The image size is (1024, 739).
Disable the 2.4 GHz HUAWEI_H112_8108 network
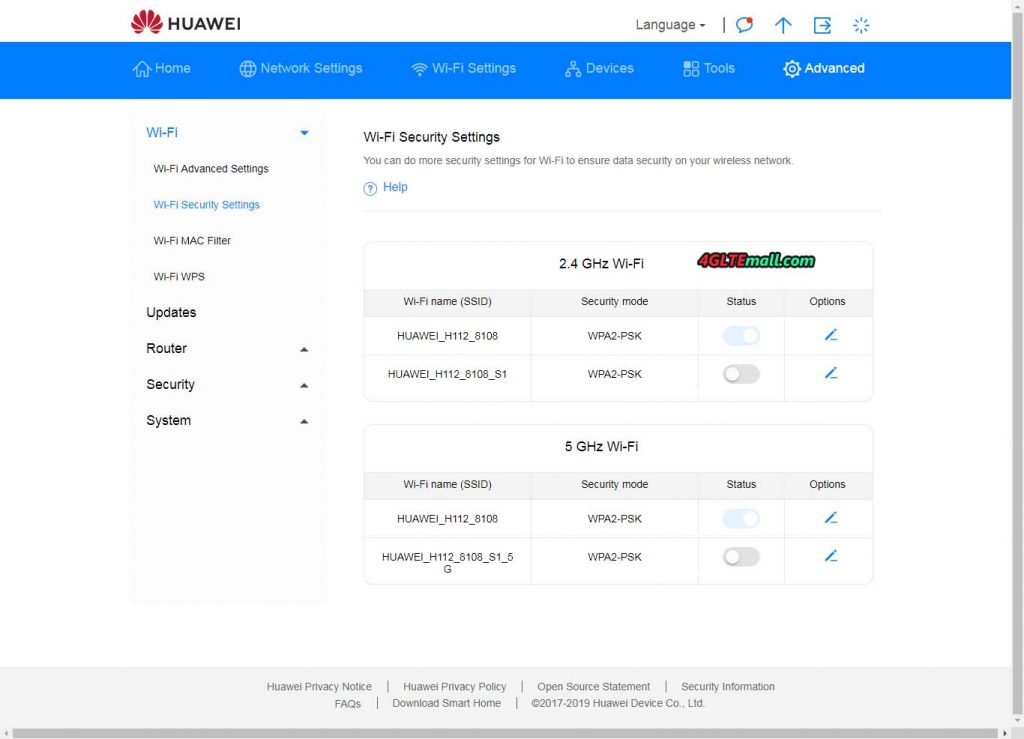coord(740,336)
